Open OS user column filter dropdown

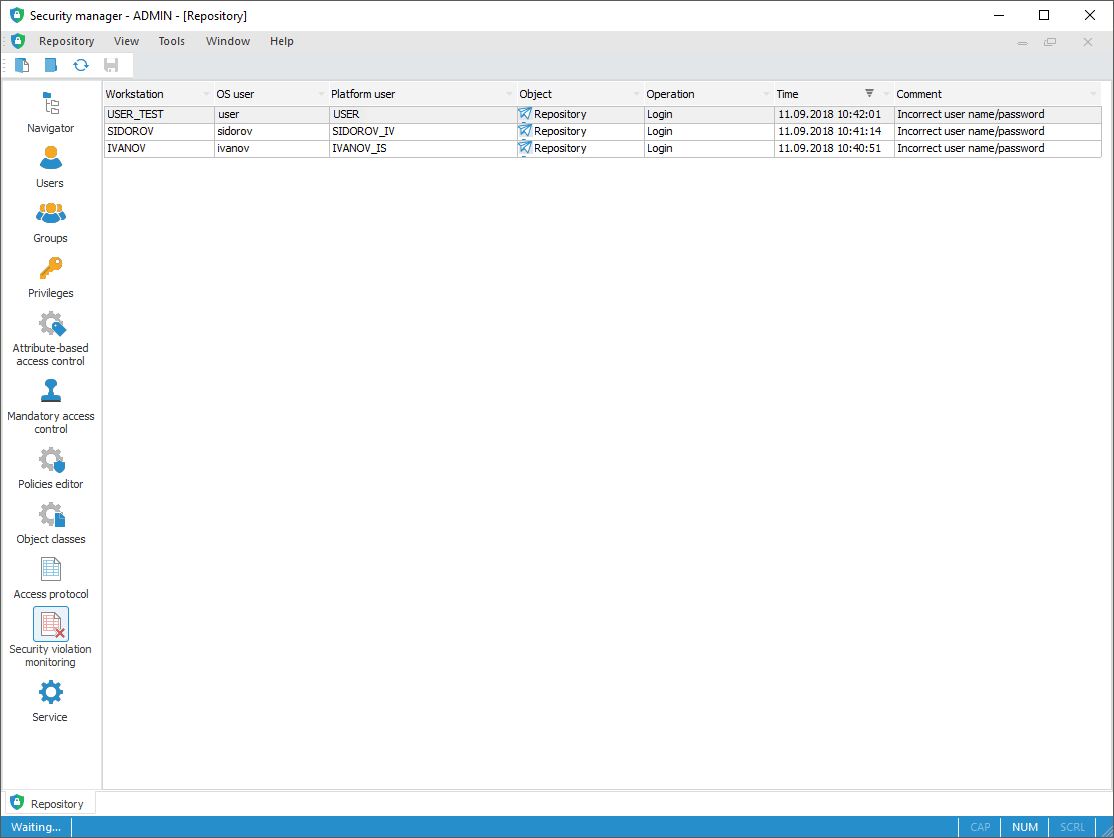[322, 94]
